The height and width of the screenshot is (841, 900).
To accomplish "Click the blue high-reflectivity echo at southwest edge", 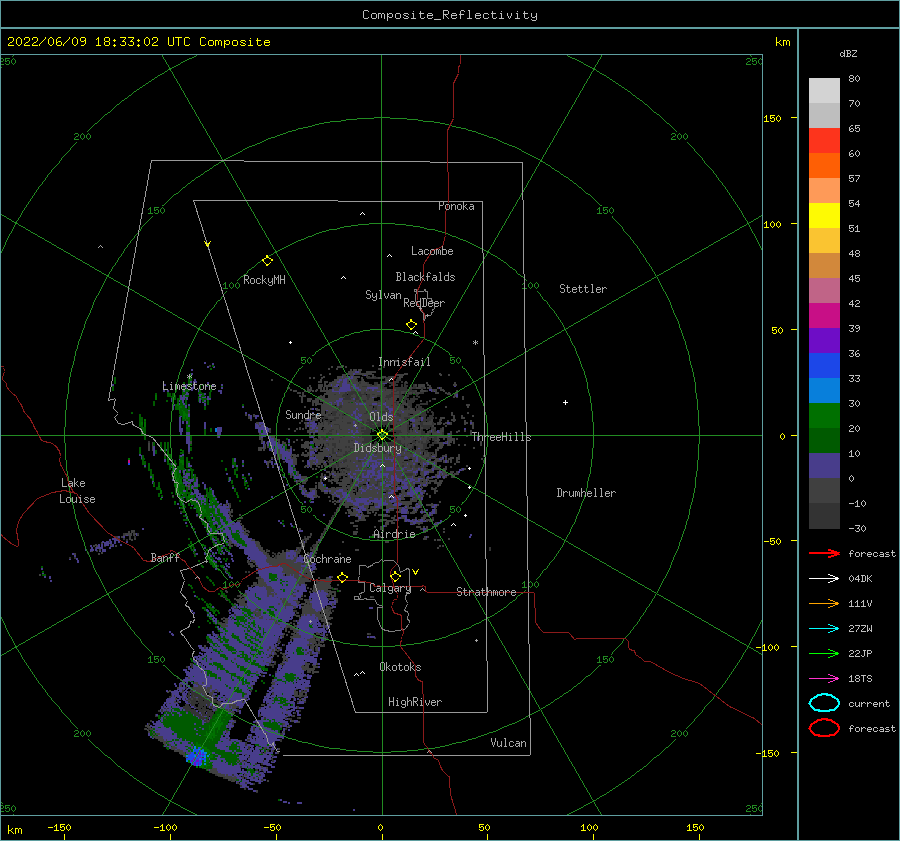I will 197,756.
